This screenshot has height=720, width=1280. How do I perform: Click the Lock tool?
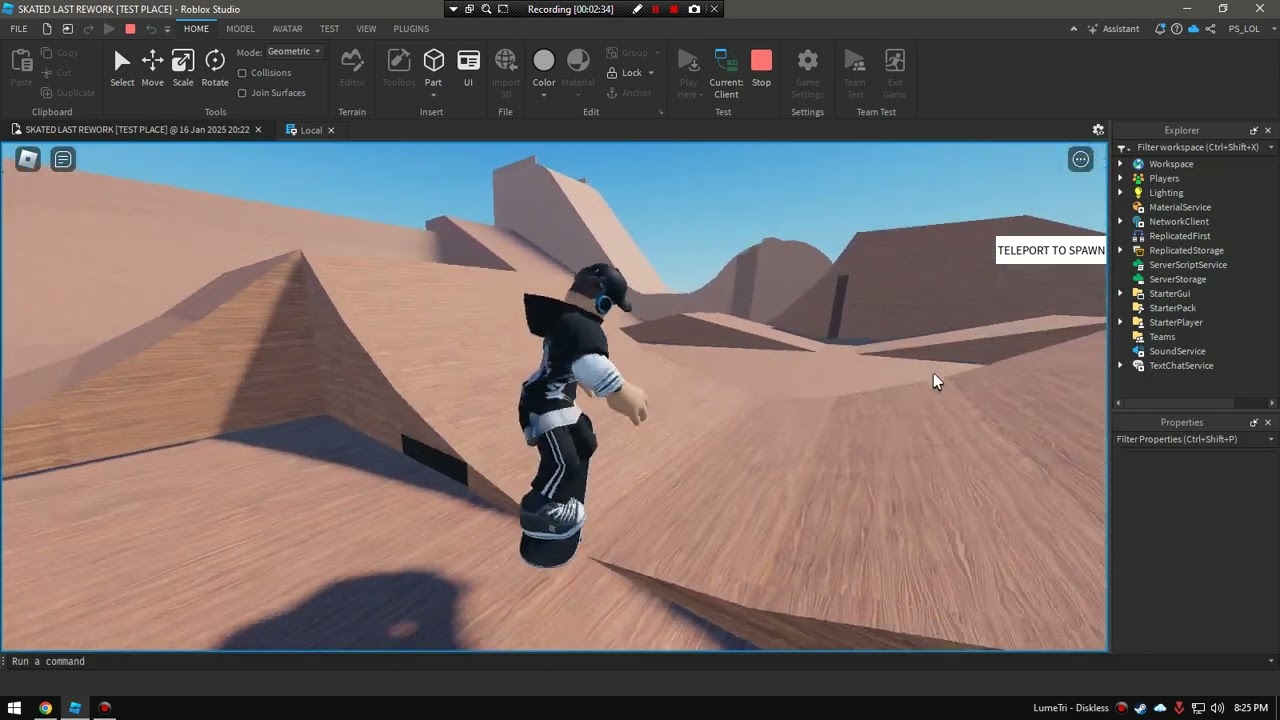[x=625, y=73]
